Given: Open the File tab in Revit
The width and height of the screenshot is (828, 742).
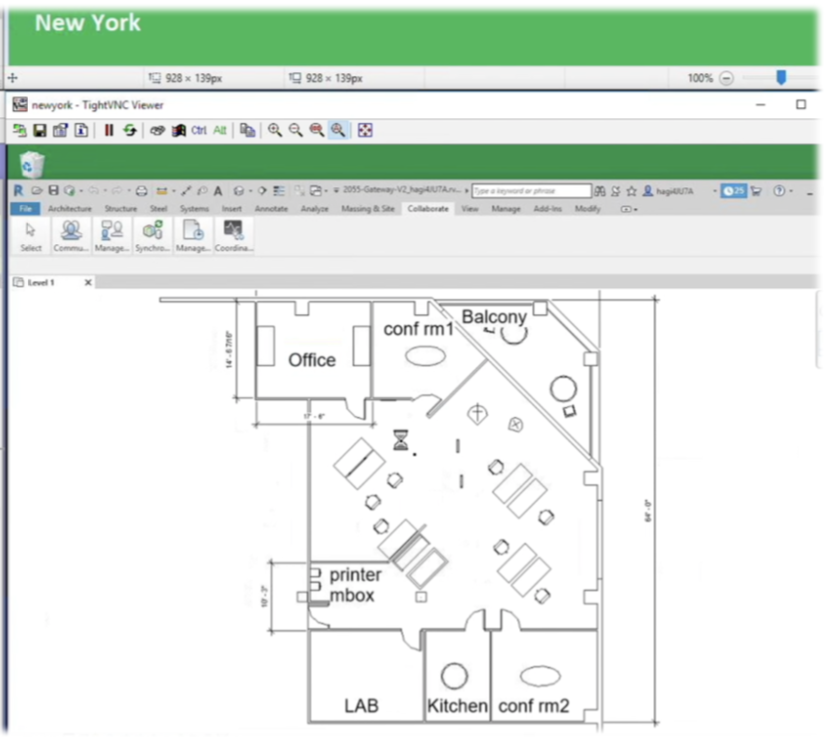Looking at the screenshot, I should click(x=25, y=209).
